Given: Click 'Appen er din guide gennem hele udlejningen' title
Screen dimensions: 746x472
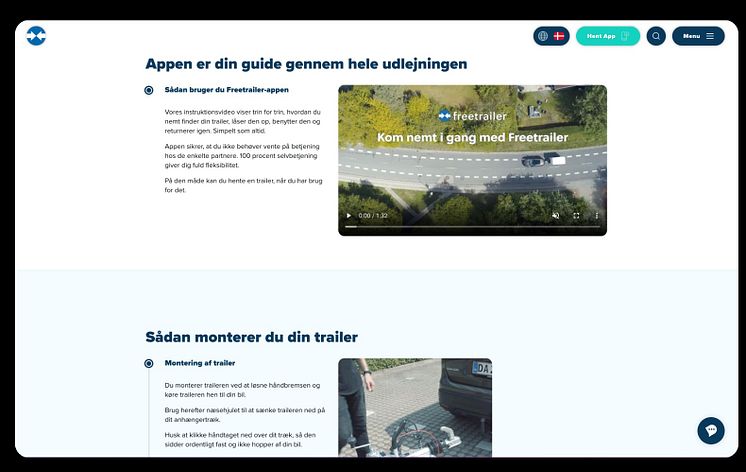Looking at the screenshot, I should (306, 64).
